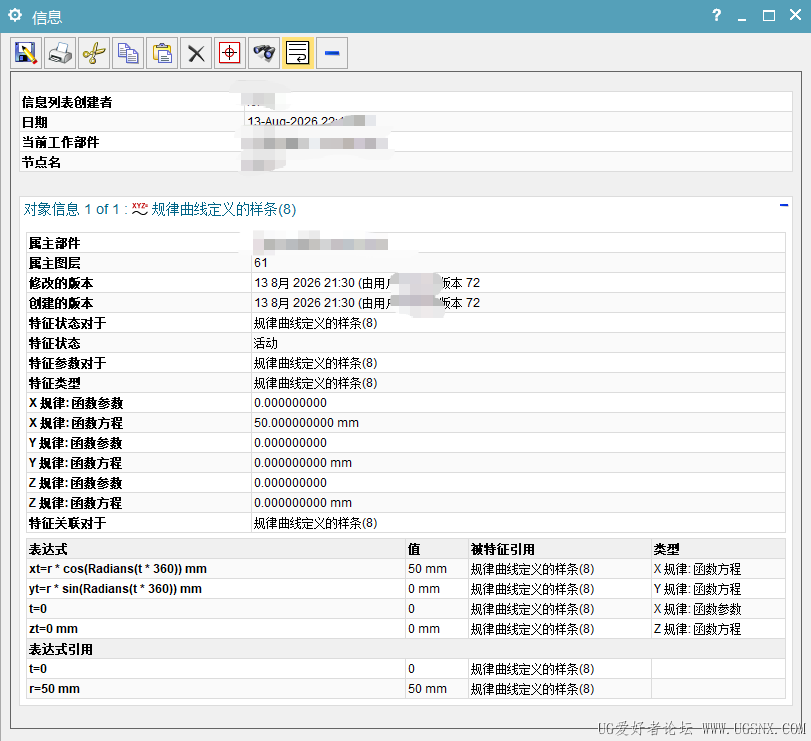
Task: Click the 属主图层 value 61
Action: pyautogui.click(x=261, y=263)
